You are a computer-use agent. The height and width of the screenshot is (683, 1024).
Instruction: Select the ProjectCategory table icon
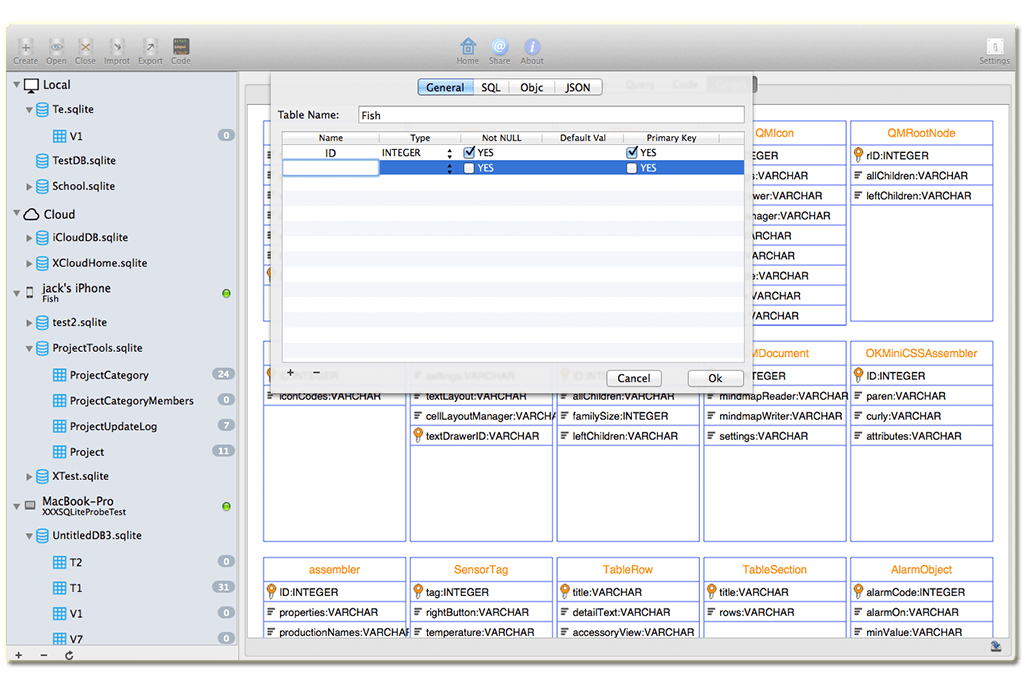coord(59,375)
